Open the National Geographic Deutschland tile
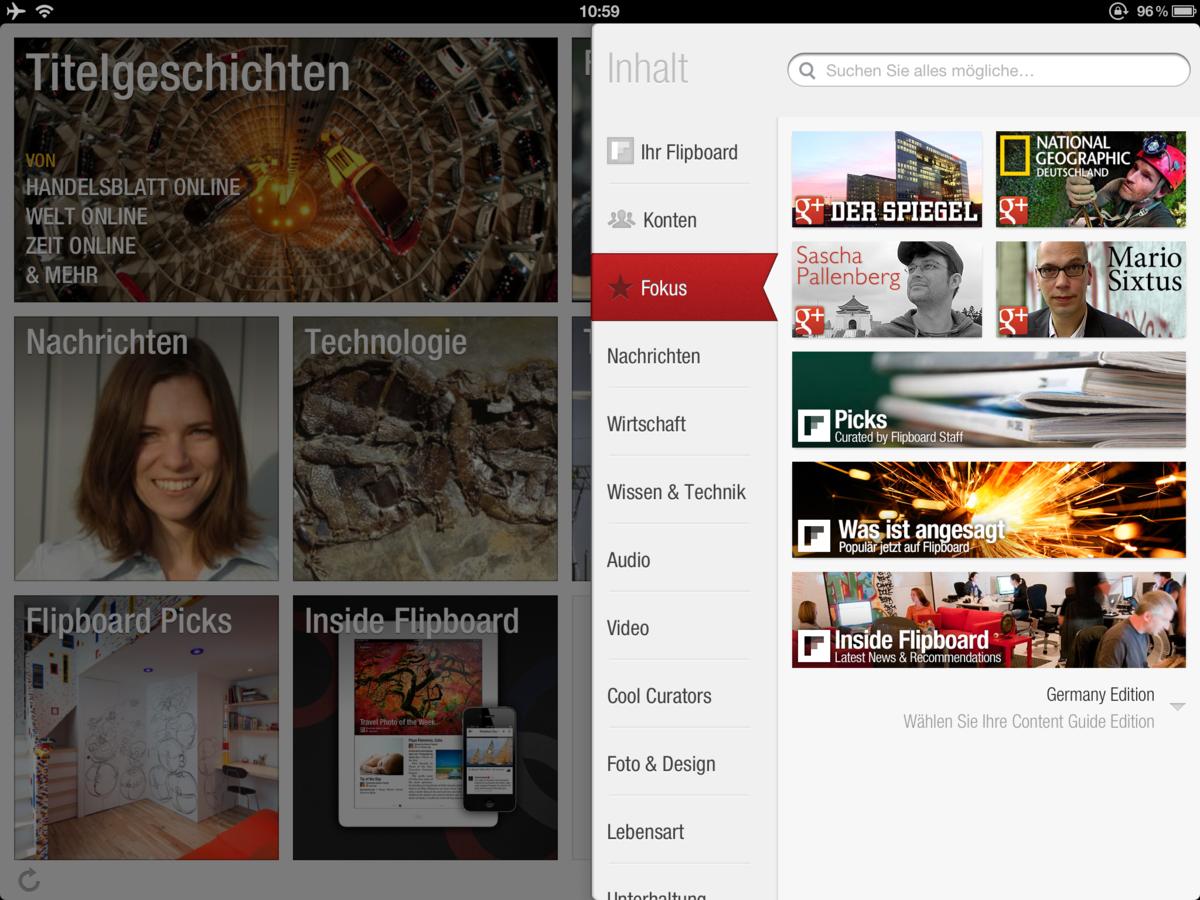The image size is (1200, 900). [x=1091, y=179]
